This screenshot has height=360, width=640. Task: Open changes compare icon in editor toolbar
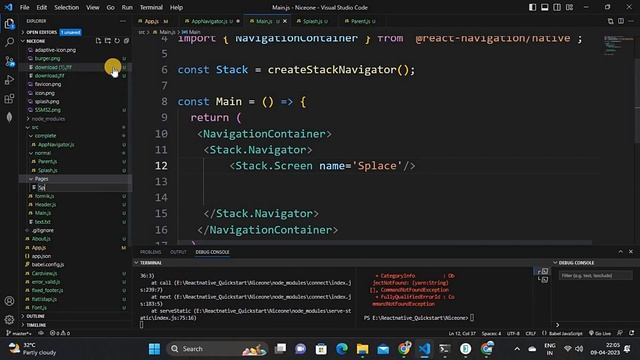point(610,21)
